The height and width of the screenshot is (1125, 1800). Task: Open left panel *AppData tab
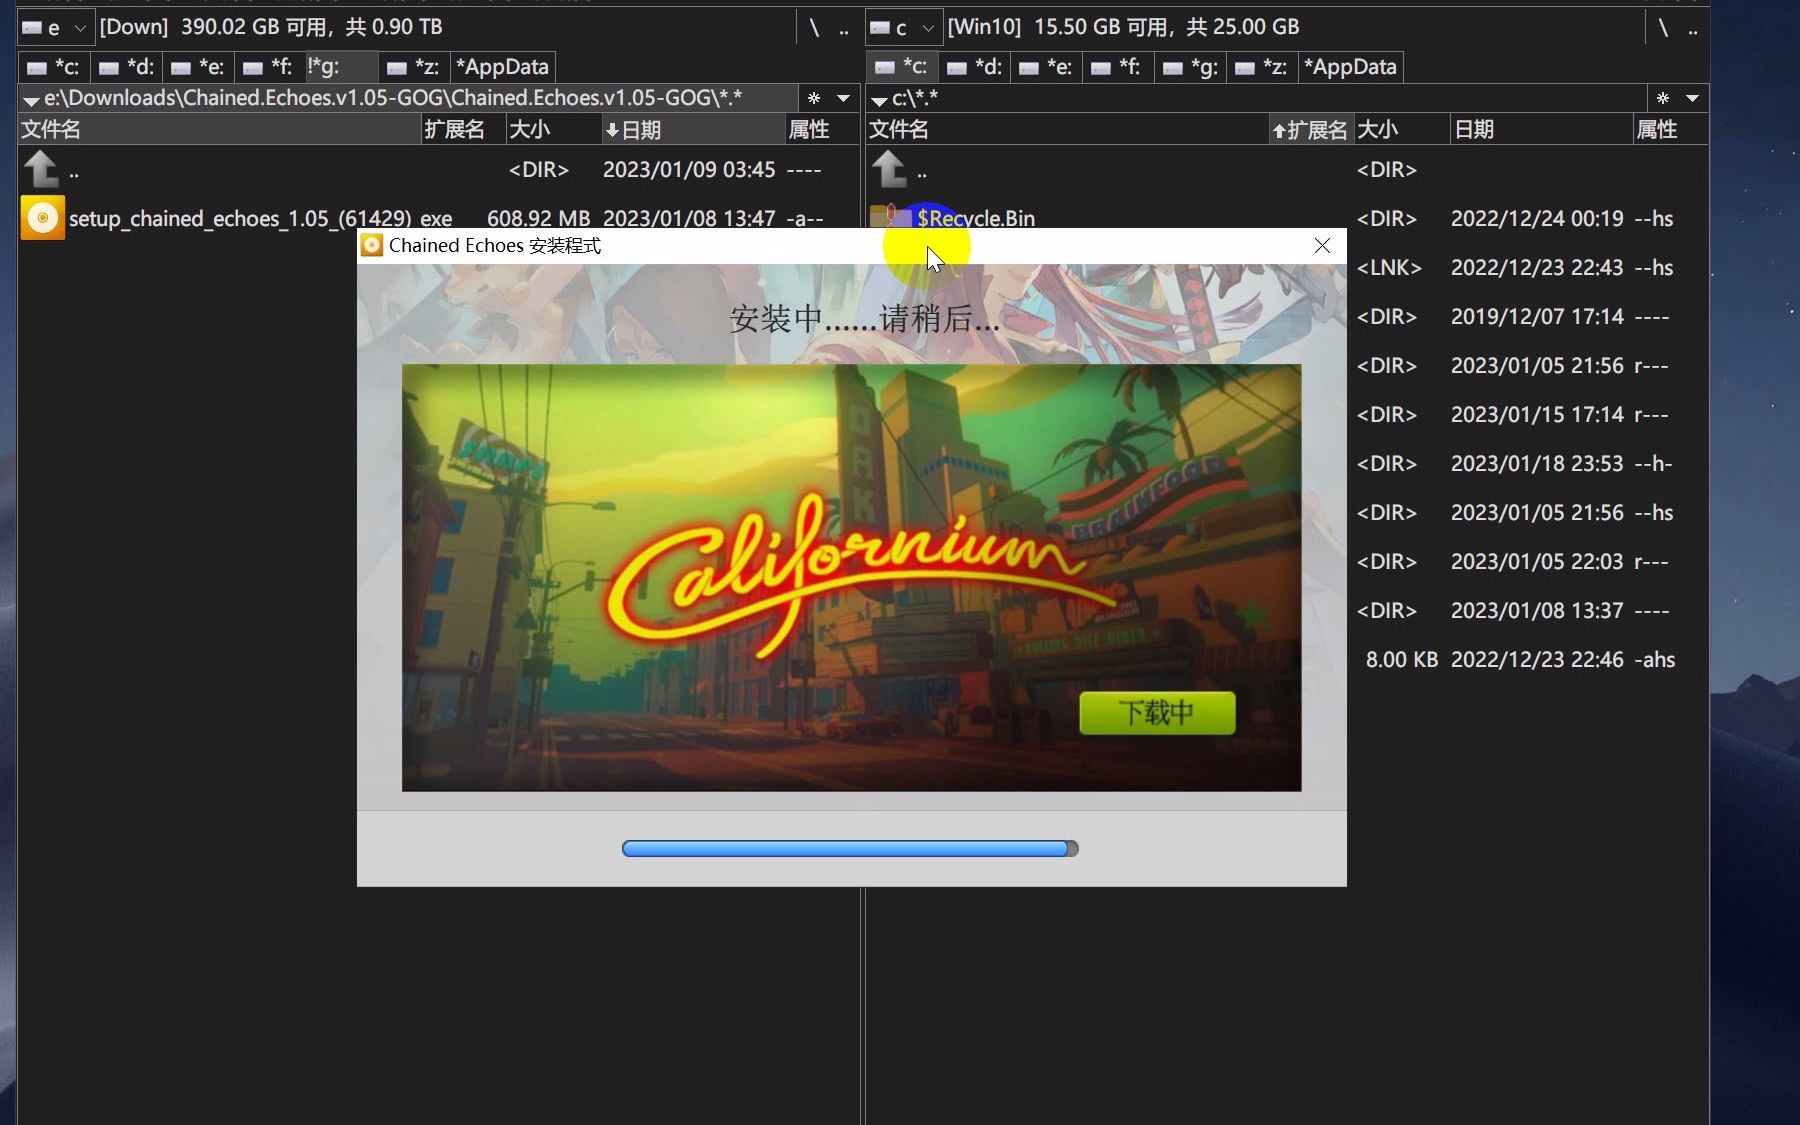[x=503, y=67]
